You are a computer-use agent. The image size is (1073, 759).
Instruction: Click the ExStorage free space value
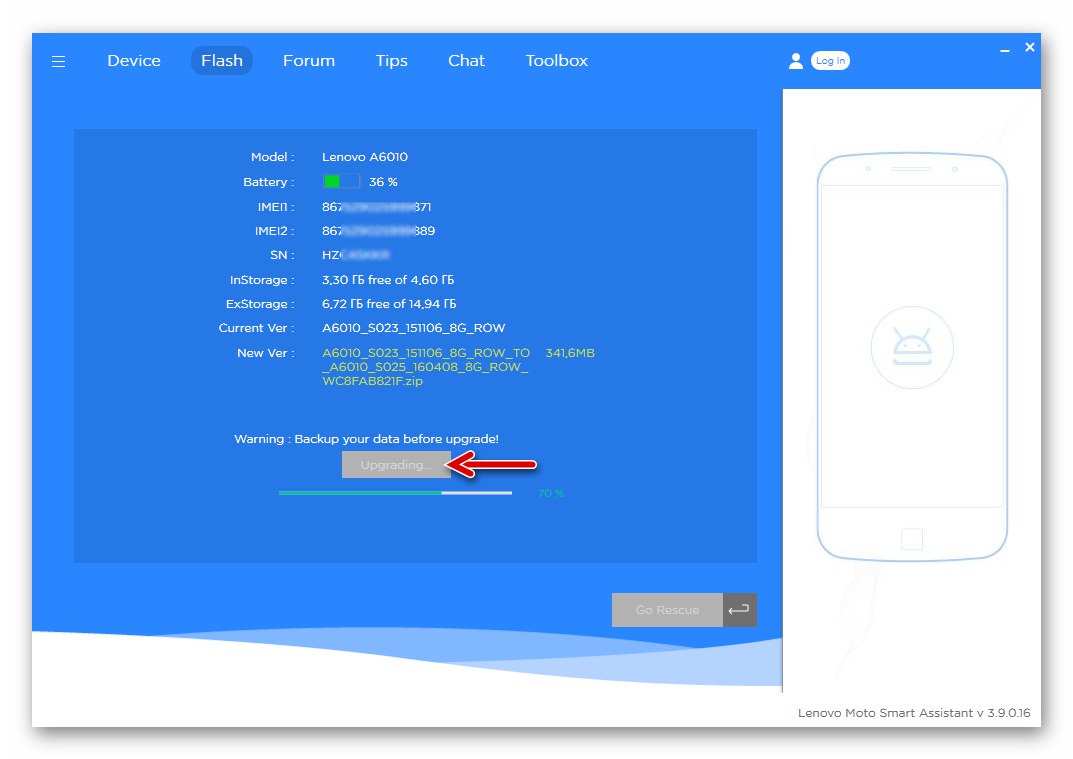389,304
